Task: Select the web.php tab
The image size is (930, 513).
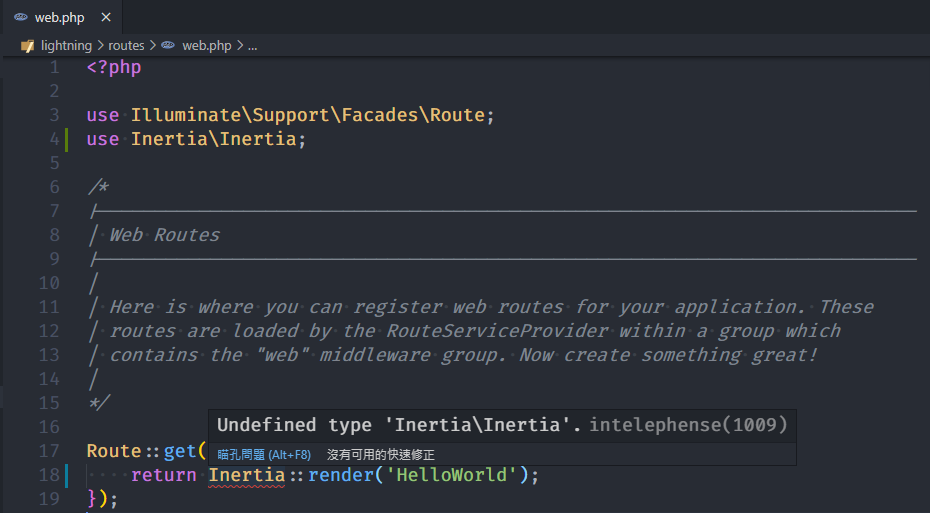Action: (x=59, y=18)
